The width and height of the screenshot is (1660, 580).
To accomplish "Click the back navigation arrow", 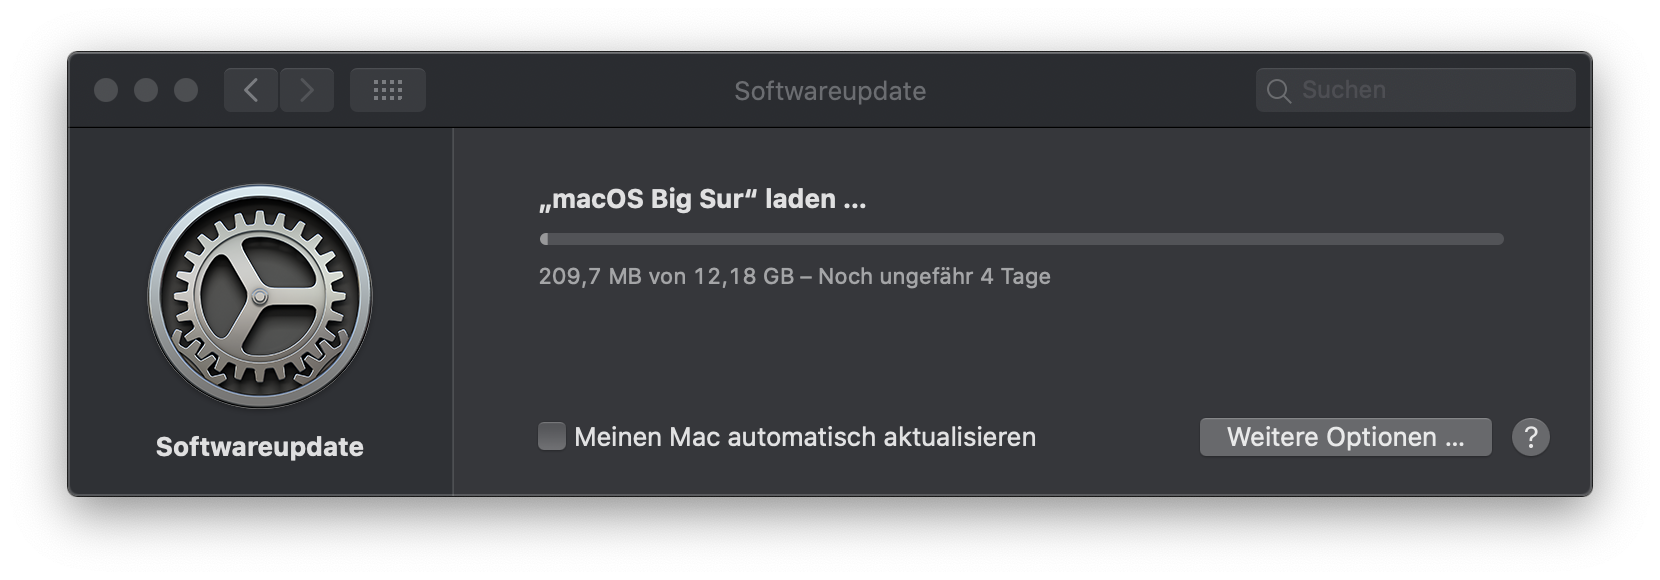I will [250, 90].
